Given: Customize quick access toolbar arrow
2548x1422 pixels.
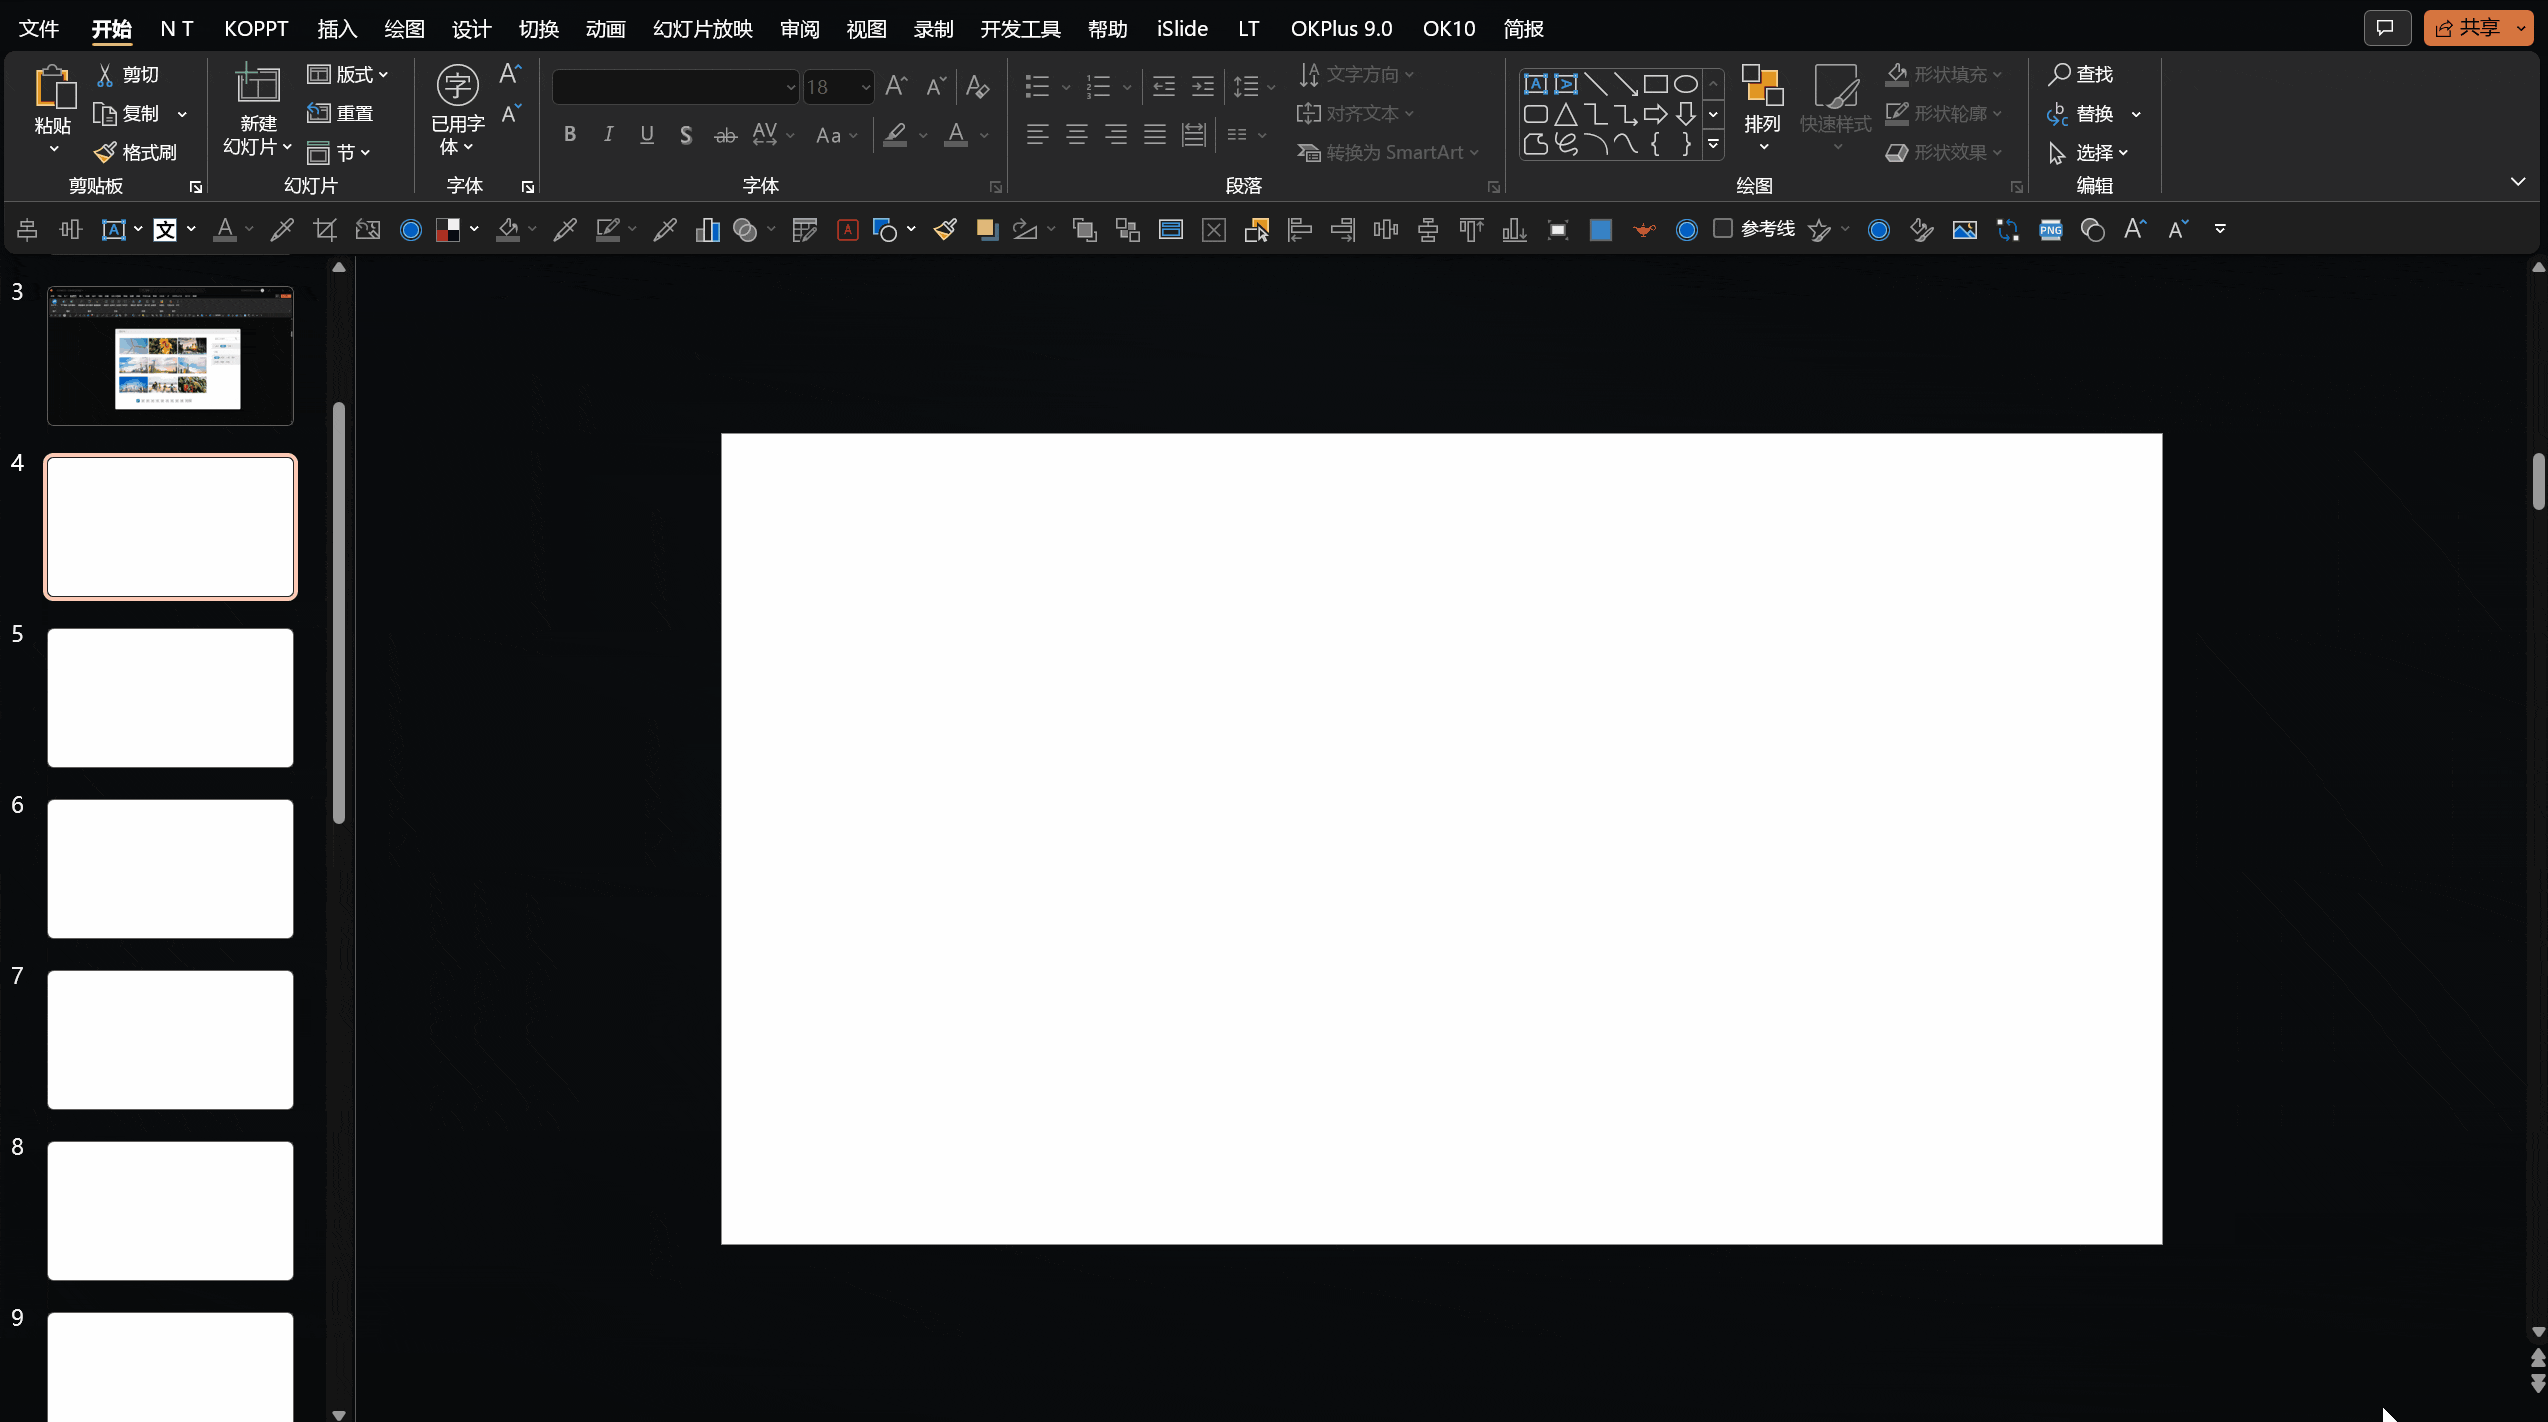Looking at the screenshot, I should [2220, 229].
